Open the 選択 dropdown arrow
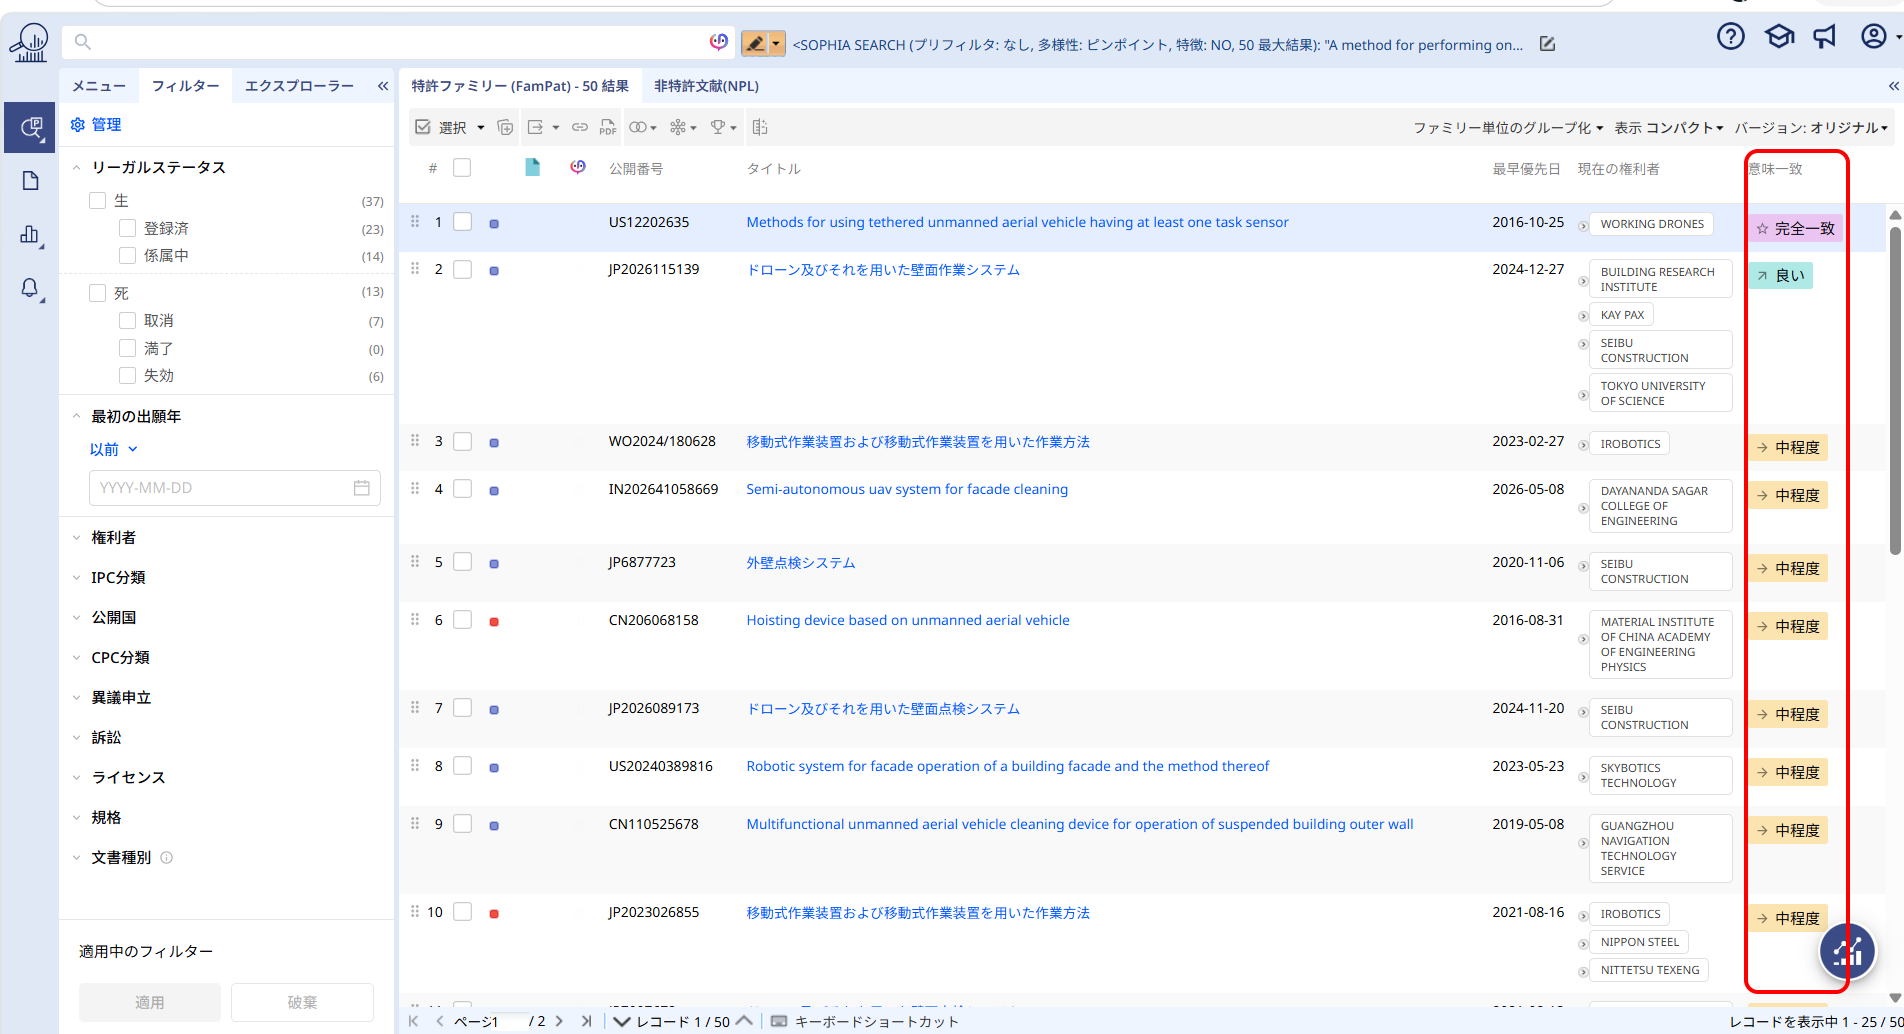1904x1034 pixels. [x=481, y=128]
